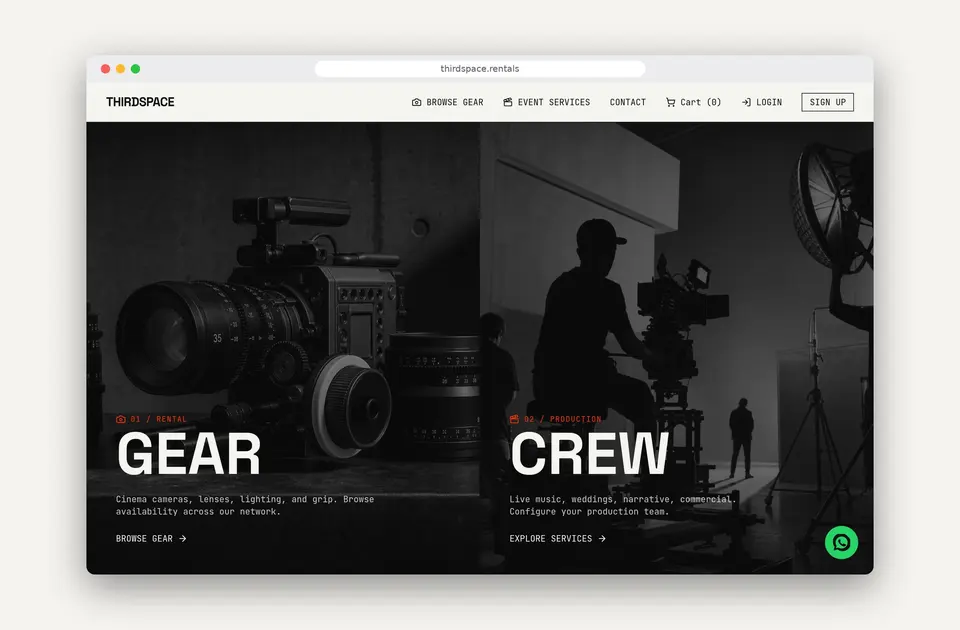Click the green maximize window dot
The image size is (960, 630).
click(x=135, y=69)
